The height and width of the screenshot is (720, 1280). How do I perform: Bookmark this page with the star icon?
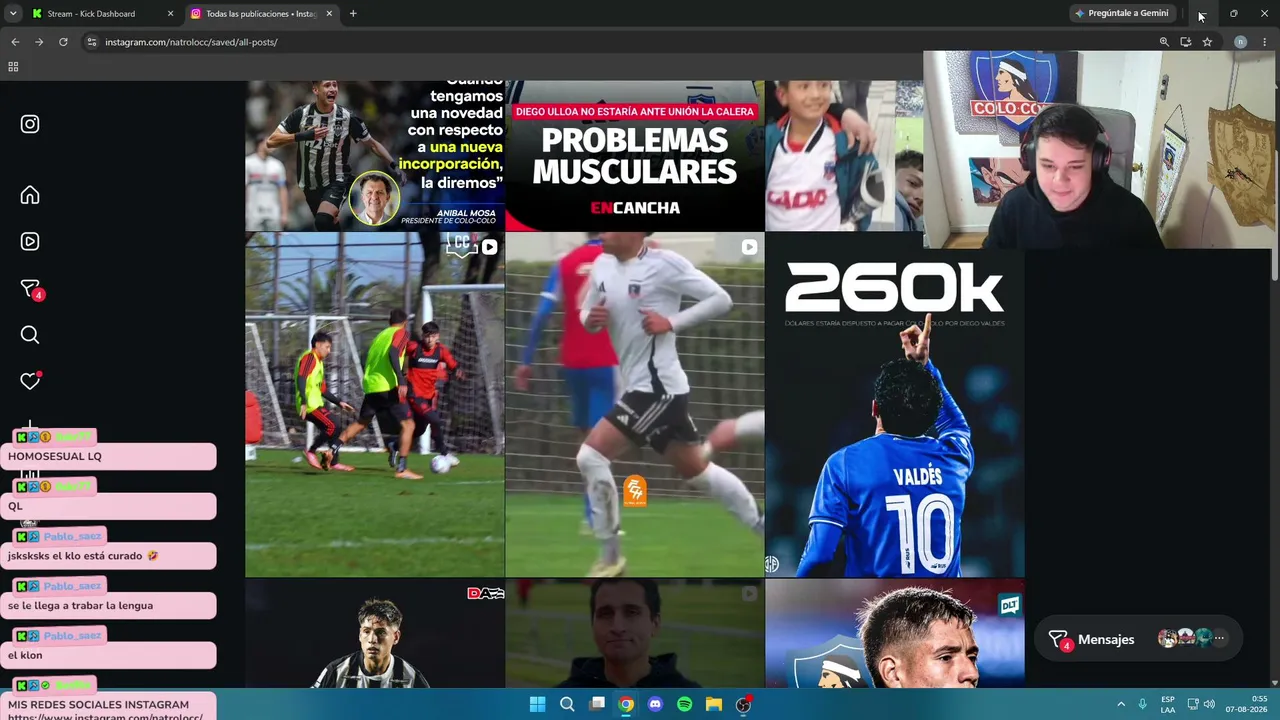[1207, 42]
